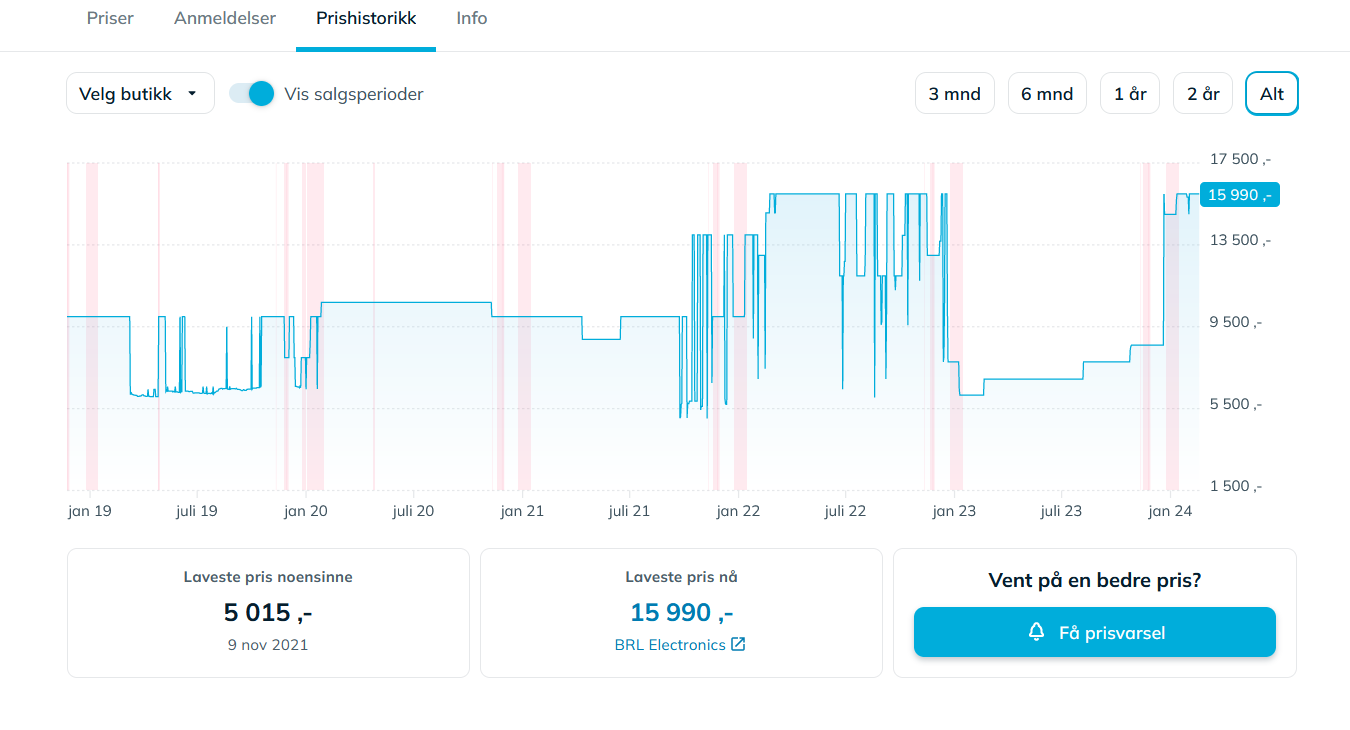Select the 2 år time range
Viewport: 1350px width, 730px height.
point(1203,94)
